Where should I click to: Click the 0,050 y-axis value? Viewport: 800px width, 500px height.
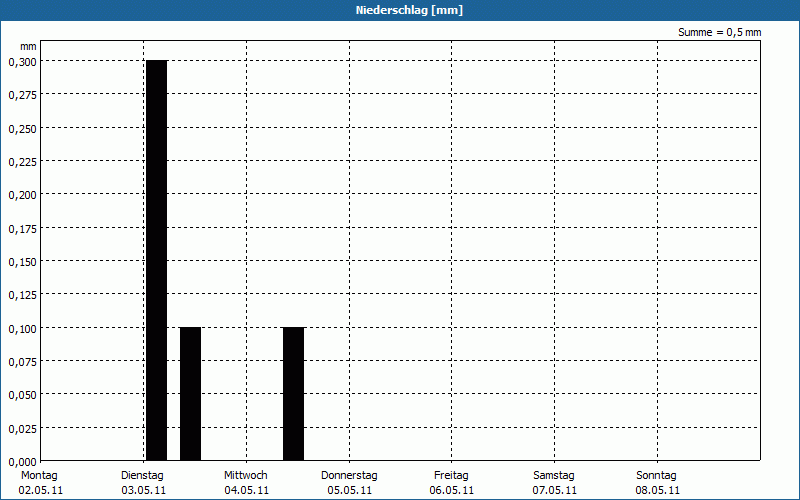[22, 395]
